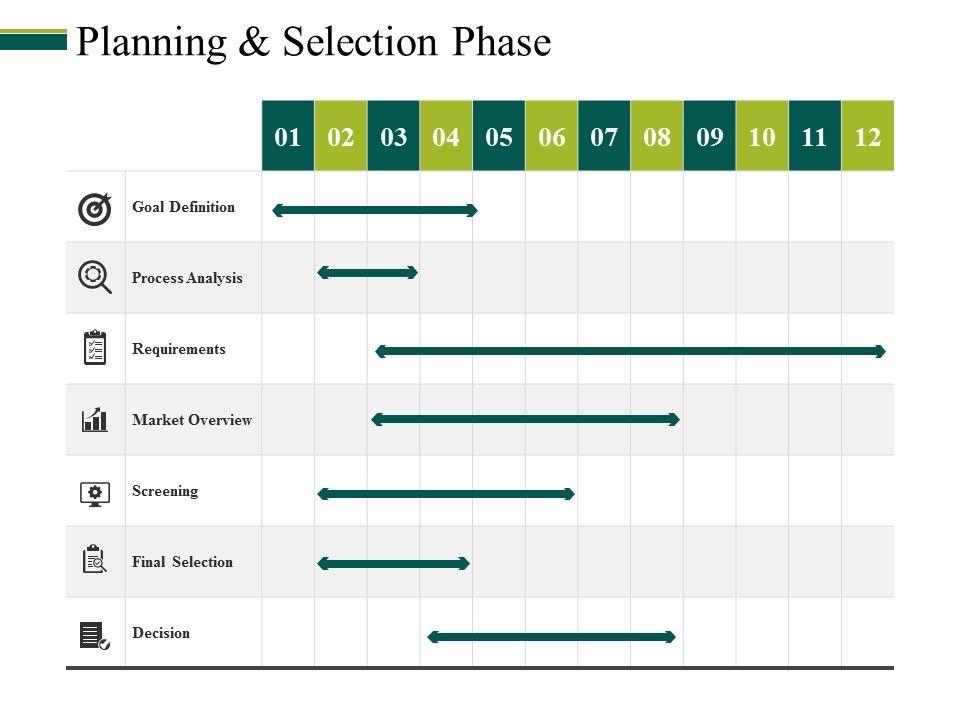Select the month 12 header cell
Screen dimensions: 960x720
point(868,136)
